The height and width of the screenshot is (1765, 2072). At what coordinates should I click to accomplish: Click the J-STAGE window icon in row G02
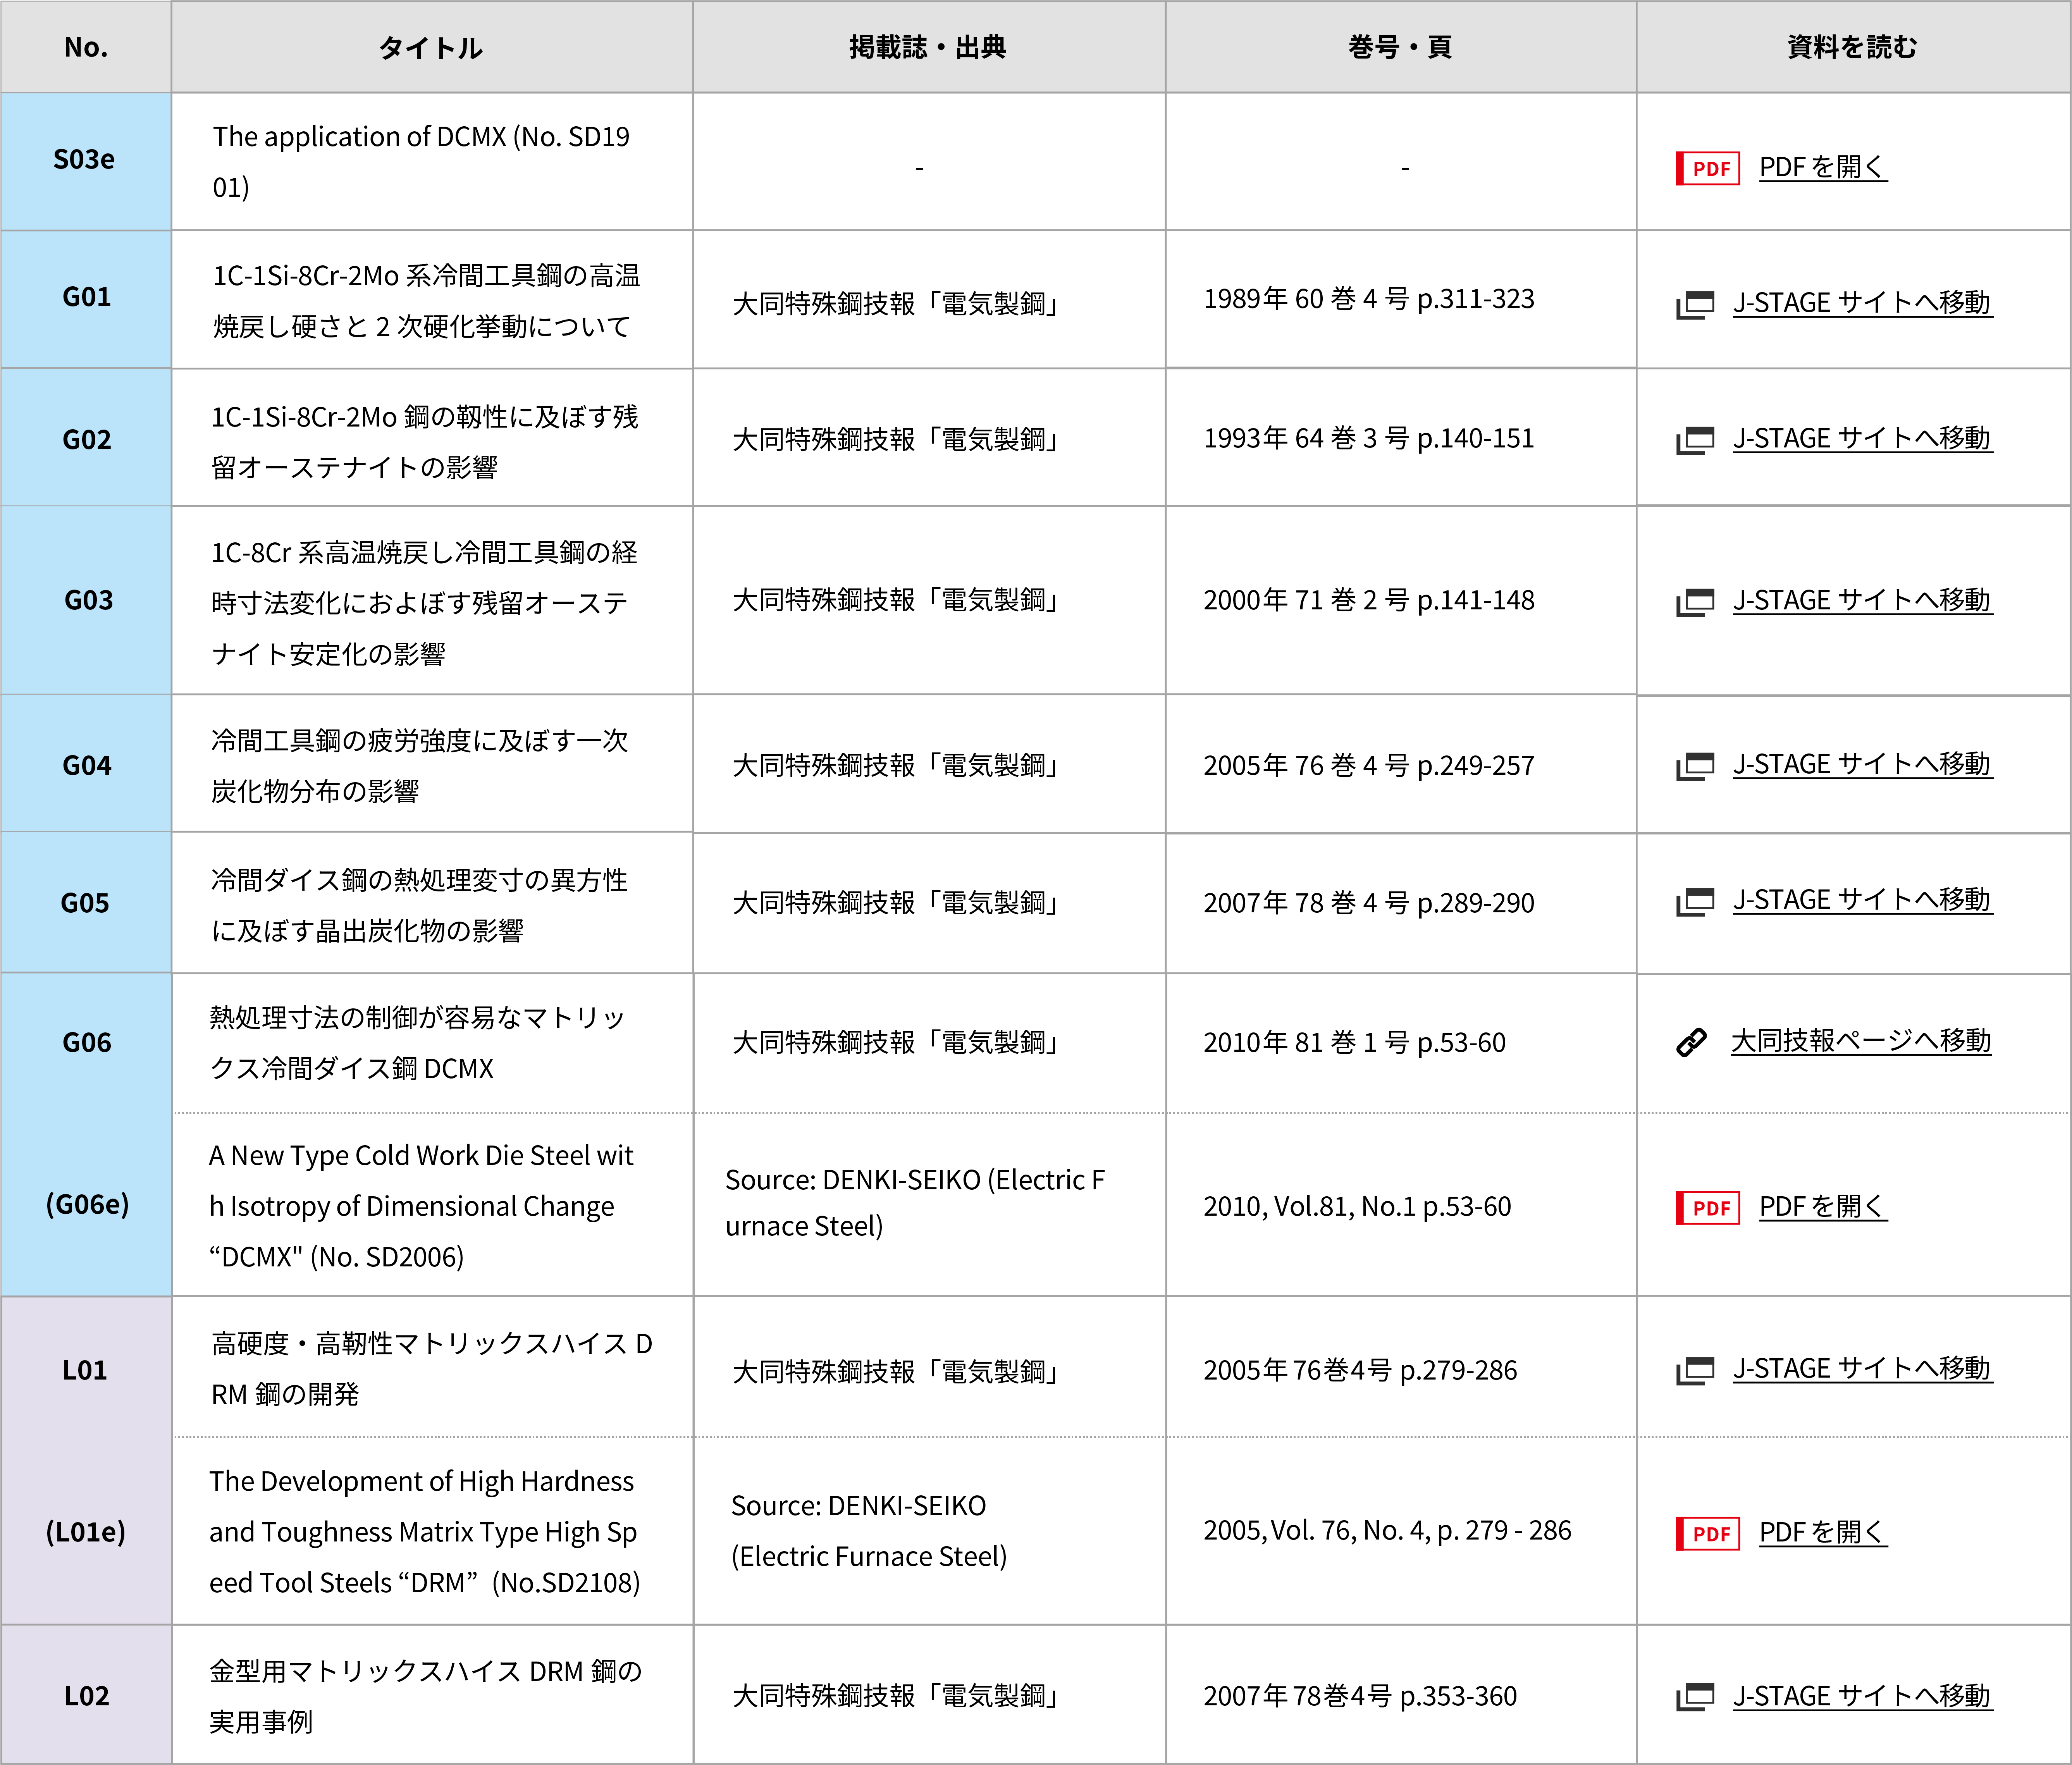coord(1695,440)
